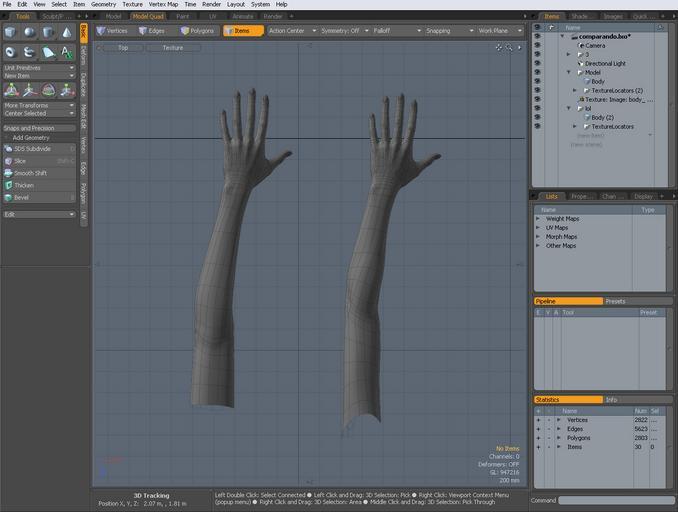The height and width of the screenshot is (512, 678).
Task: Click the Command input field
Action: pyautogui.click(x=615, y=500)
